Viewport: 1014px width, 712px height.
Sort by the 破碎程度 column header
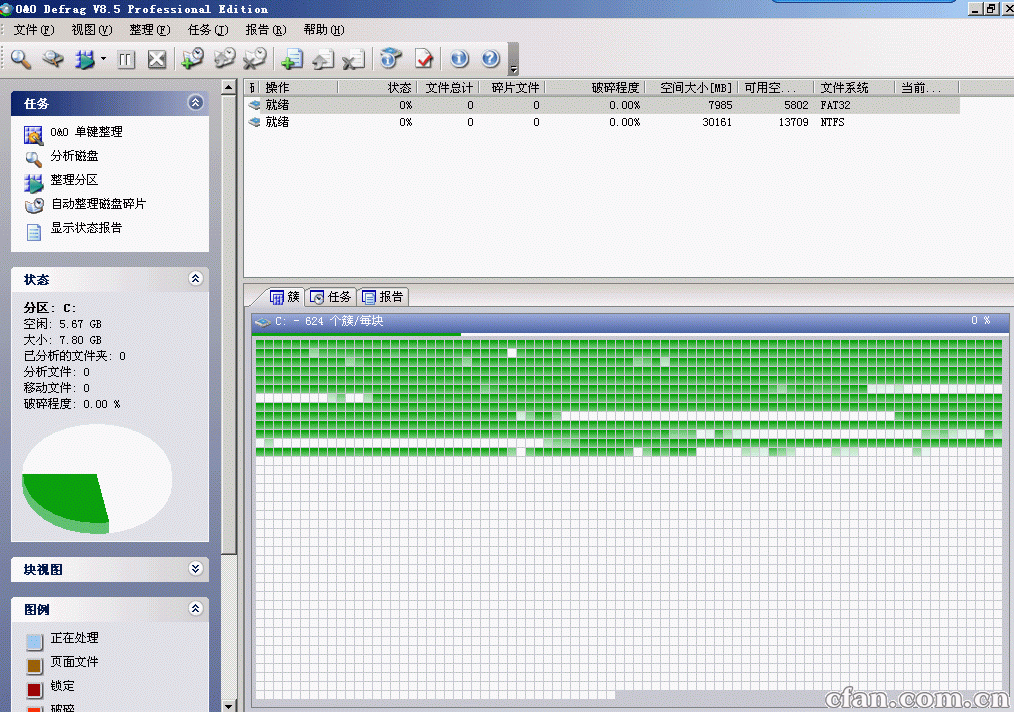[595, 87]
